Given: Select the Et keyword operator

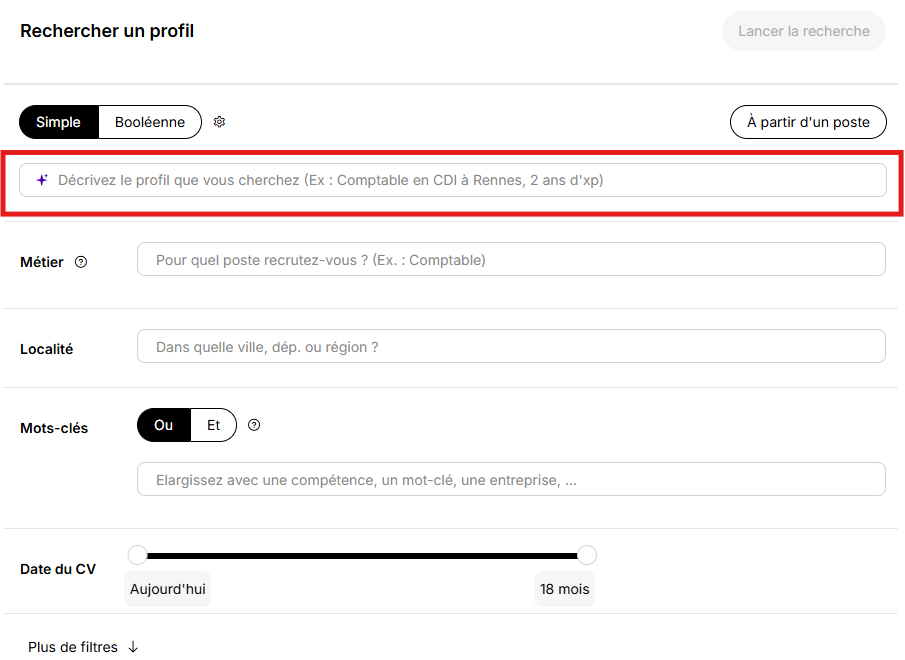Looking at the screenshot, I should [214, 425].
